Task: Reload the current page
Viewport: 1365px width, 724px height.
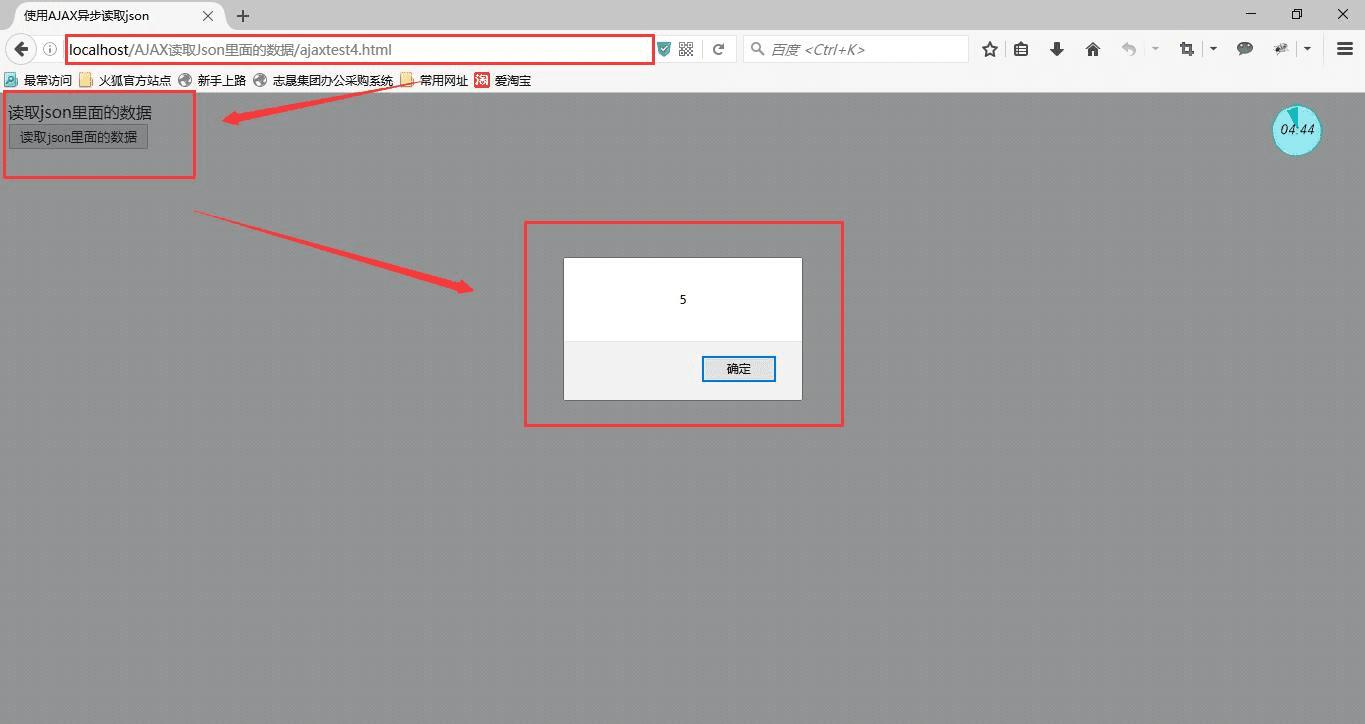Action: tap(718, 49)
